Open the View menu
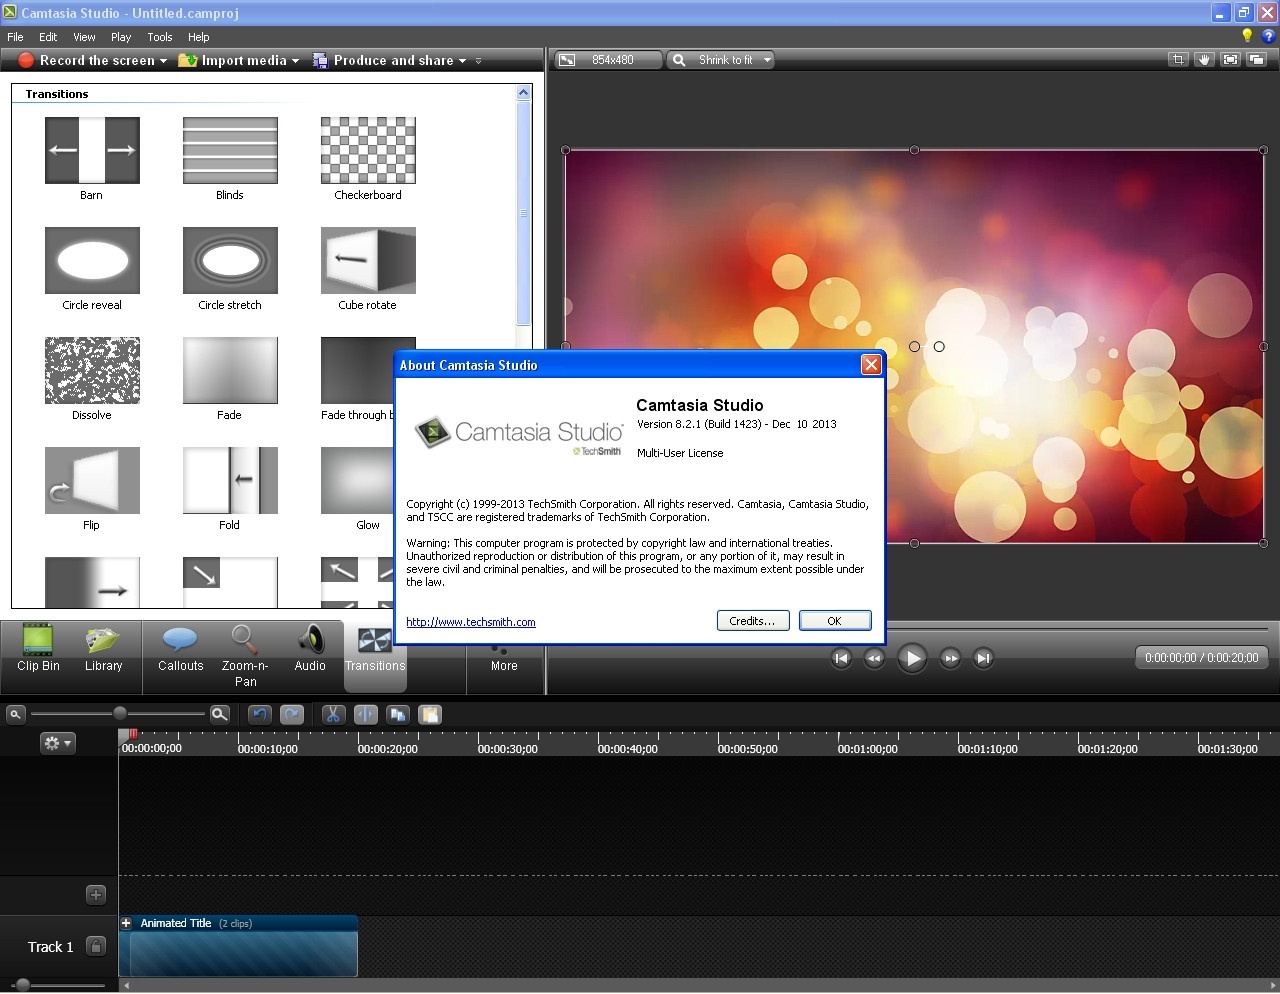The width and height of the screenshot is (1280, 994). pos(84,37)
